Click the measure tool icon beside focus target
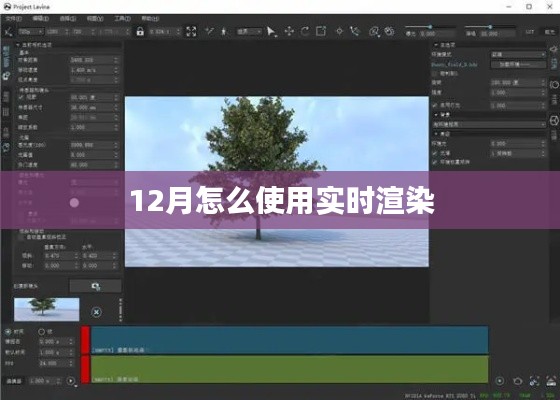The width and height of the screenshot is (560, 400). pyautogui.click(x=355, y=31)
